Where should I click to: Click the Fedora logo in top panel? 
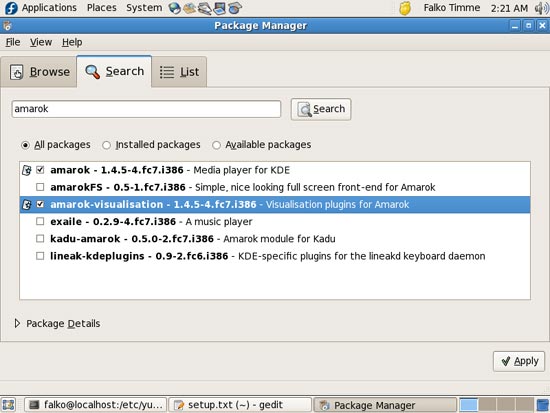pyautogui.click(x=11, y=8)
